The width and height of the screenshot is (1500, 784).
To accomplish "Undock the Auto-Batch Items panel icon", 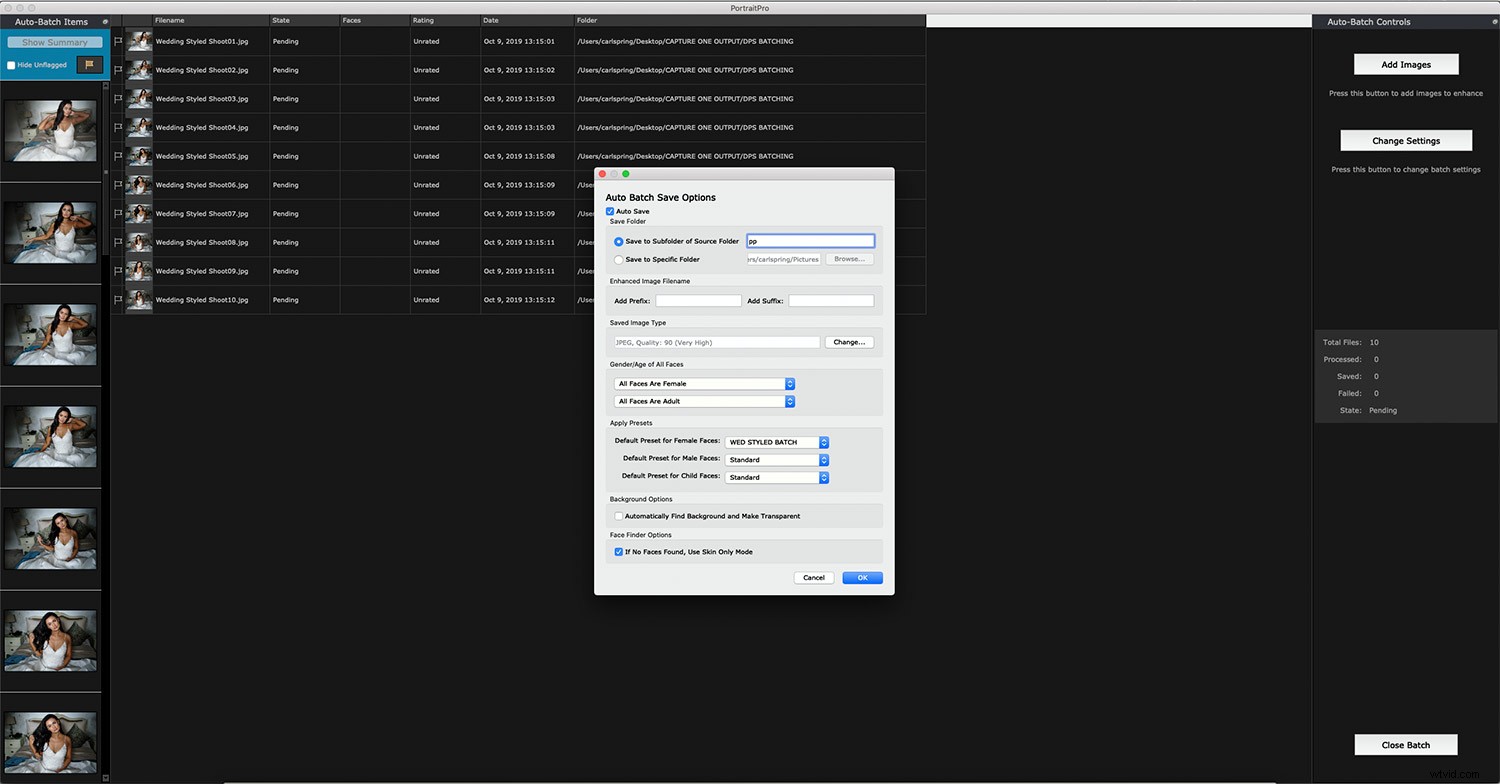I will 105,21.
